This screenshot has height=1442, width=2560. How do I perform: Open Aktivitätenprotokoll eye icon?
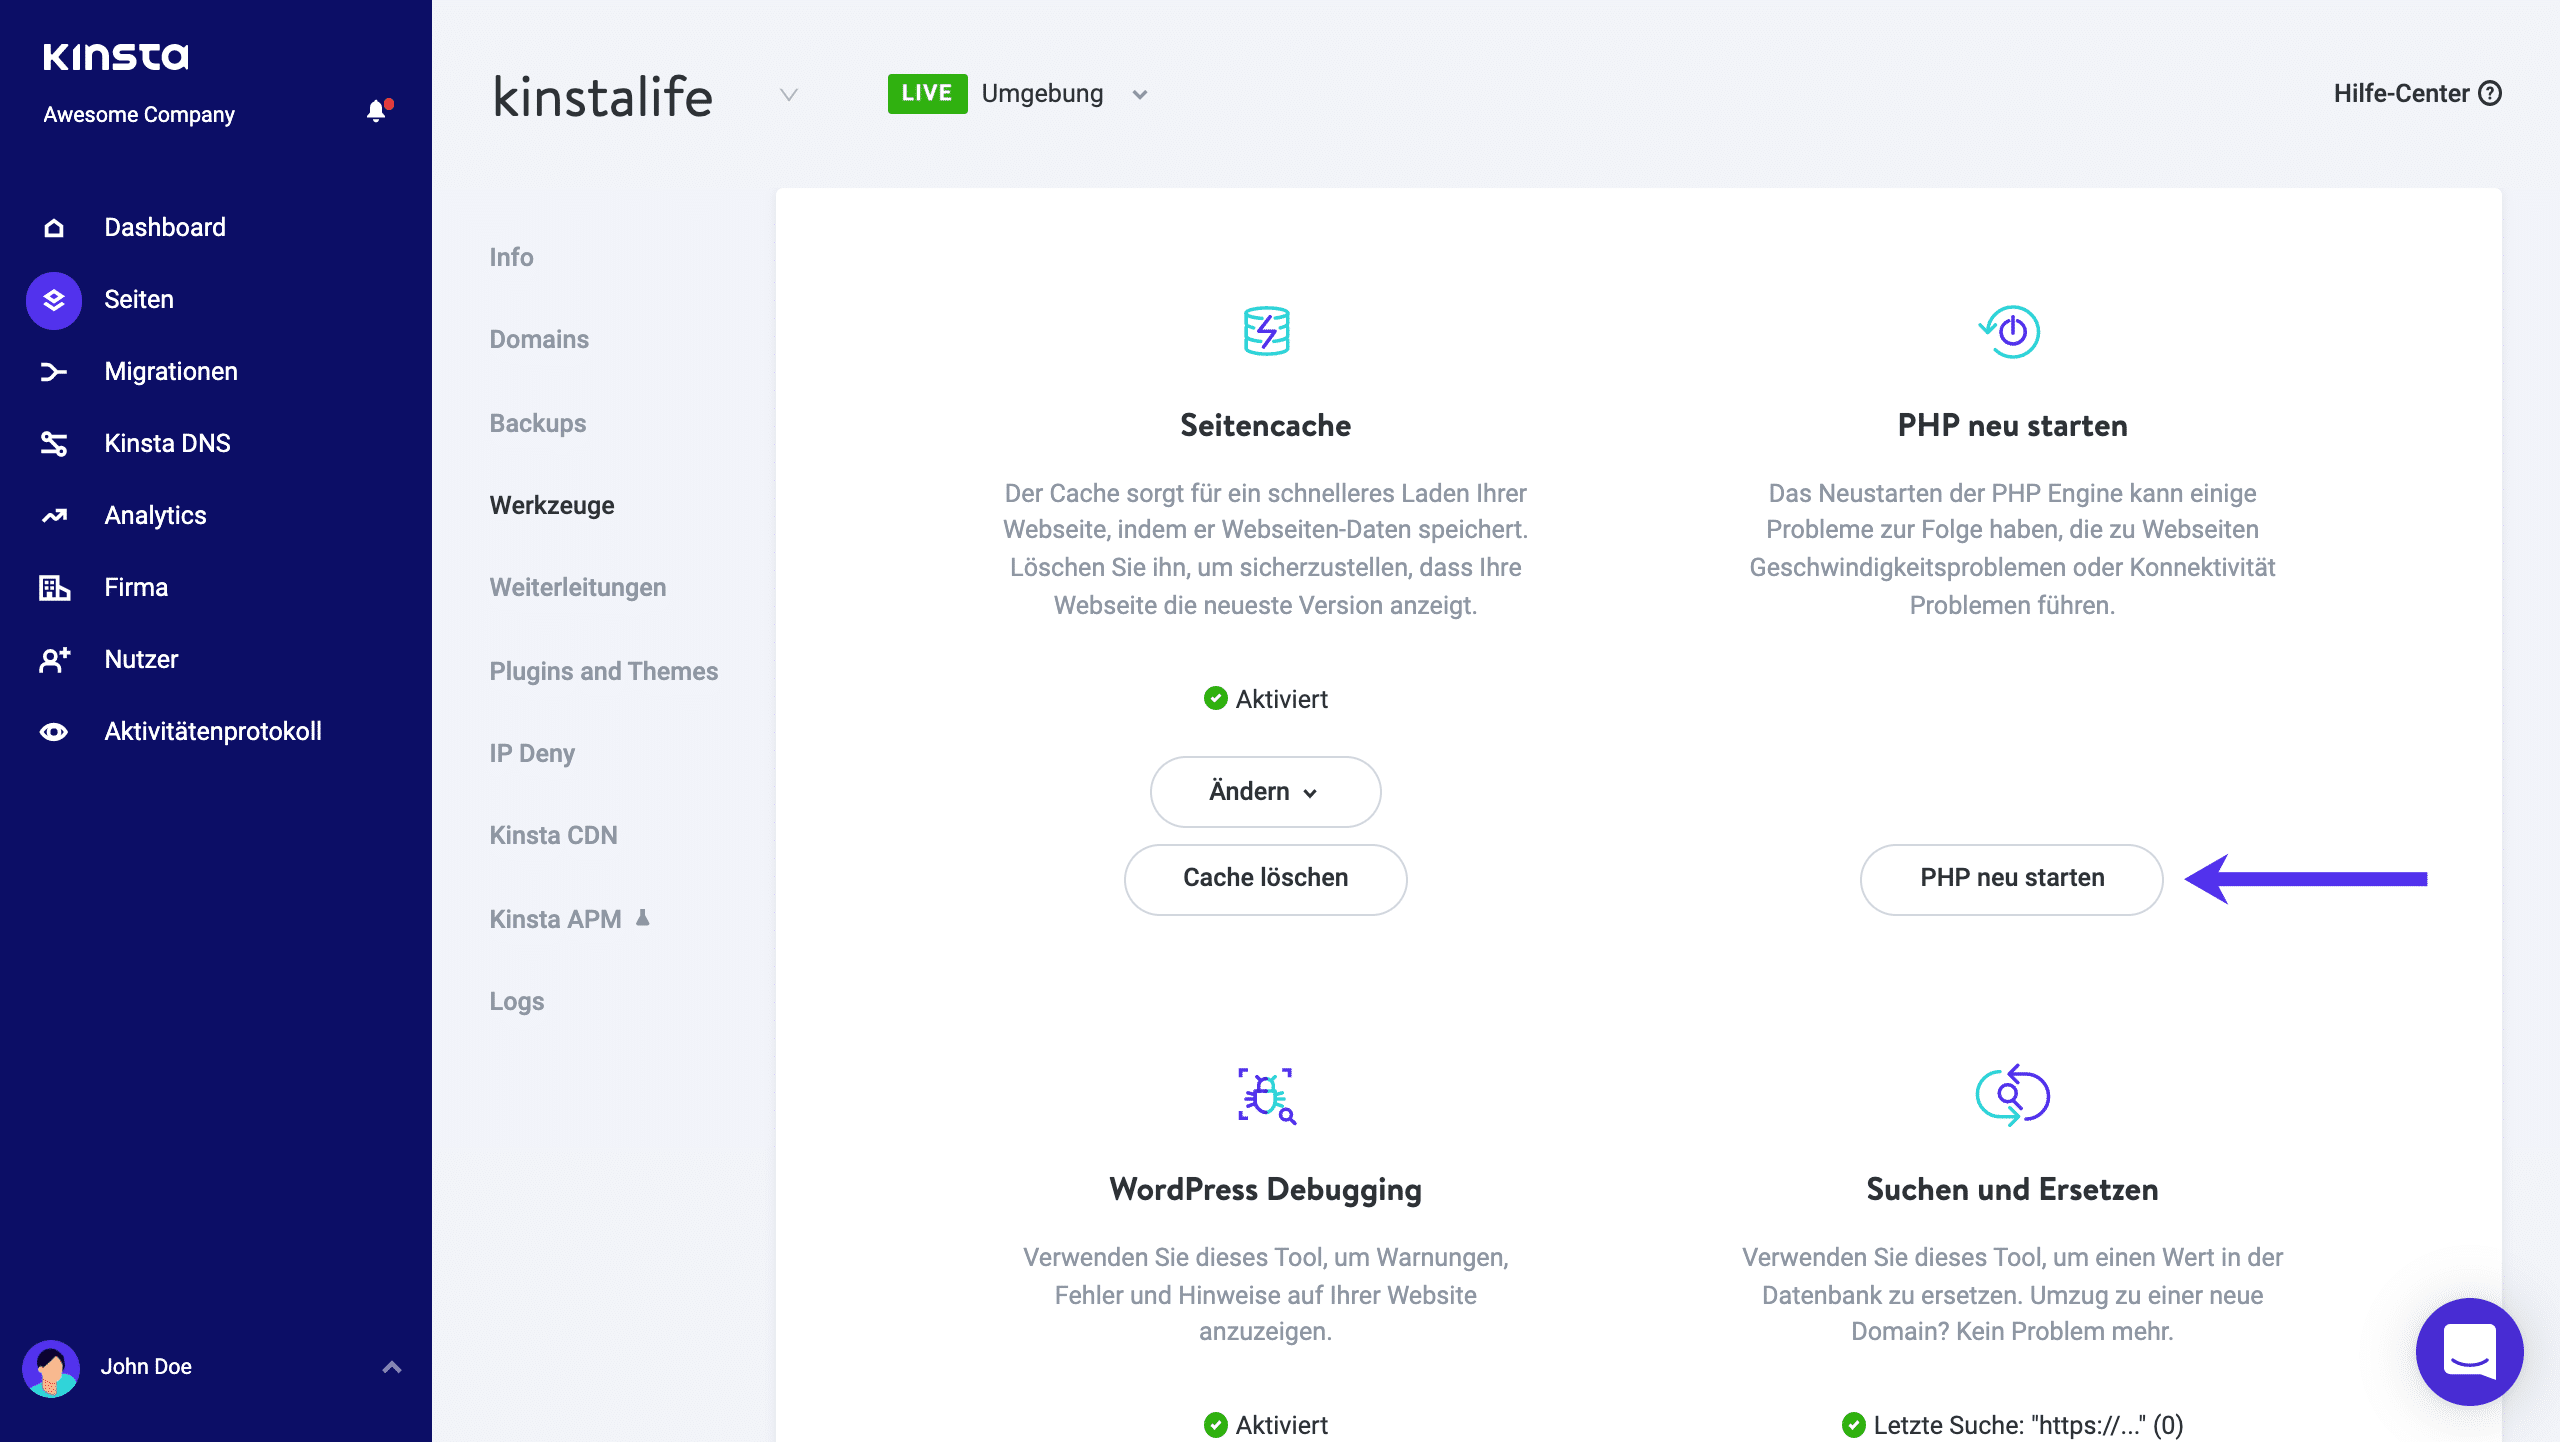(x=52, y=731)
